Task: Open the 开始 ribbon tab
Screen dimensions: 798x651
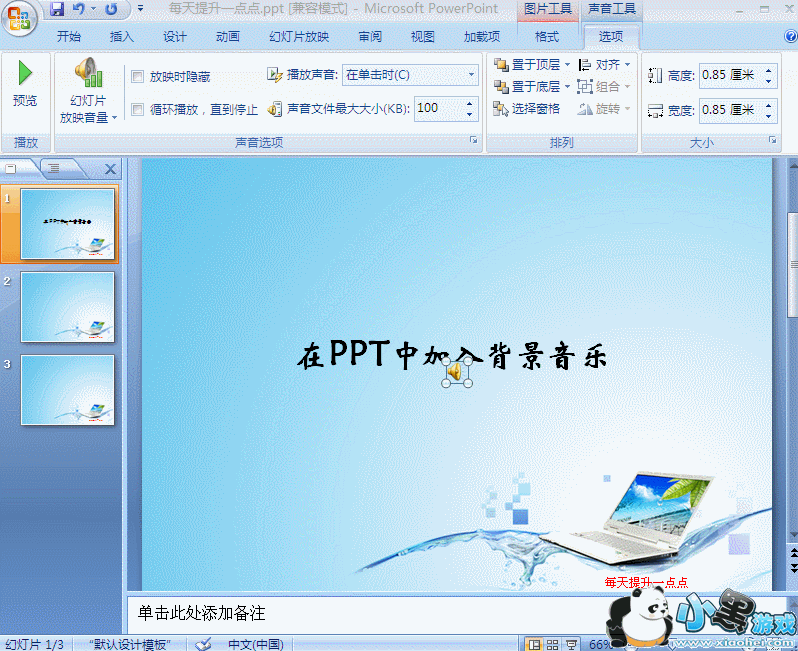Action: tap(69, 36)
